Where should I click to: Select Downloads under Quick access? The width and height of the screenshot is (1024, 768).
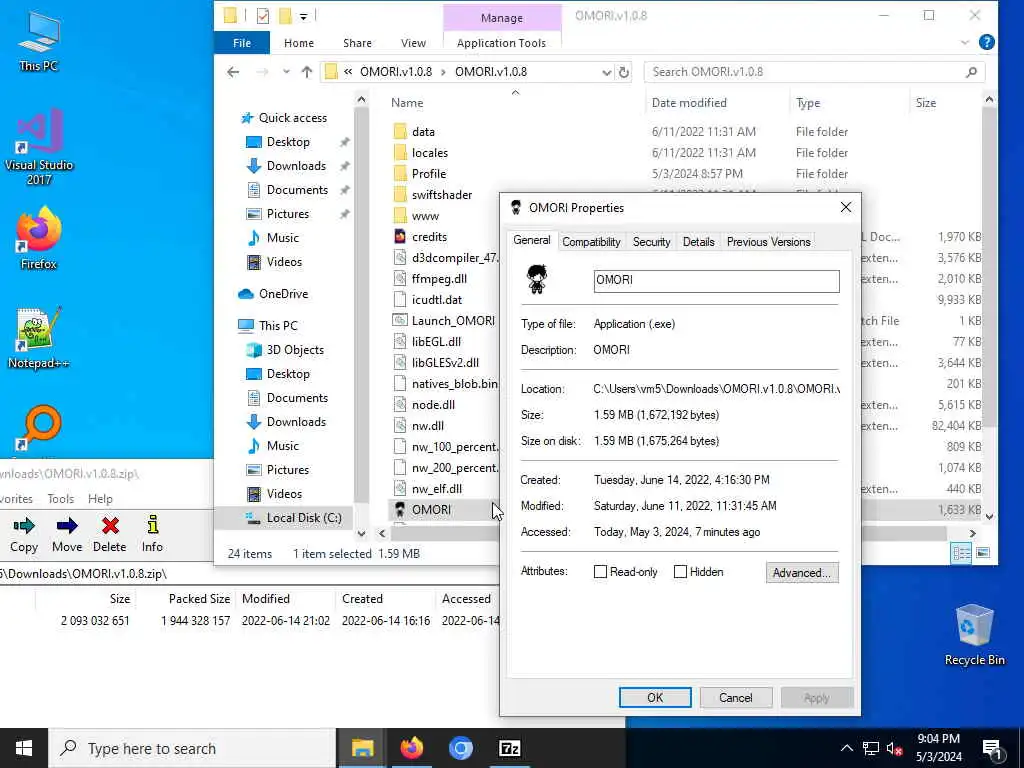[x=296, y=166]
